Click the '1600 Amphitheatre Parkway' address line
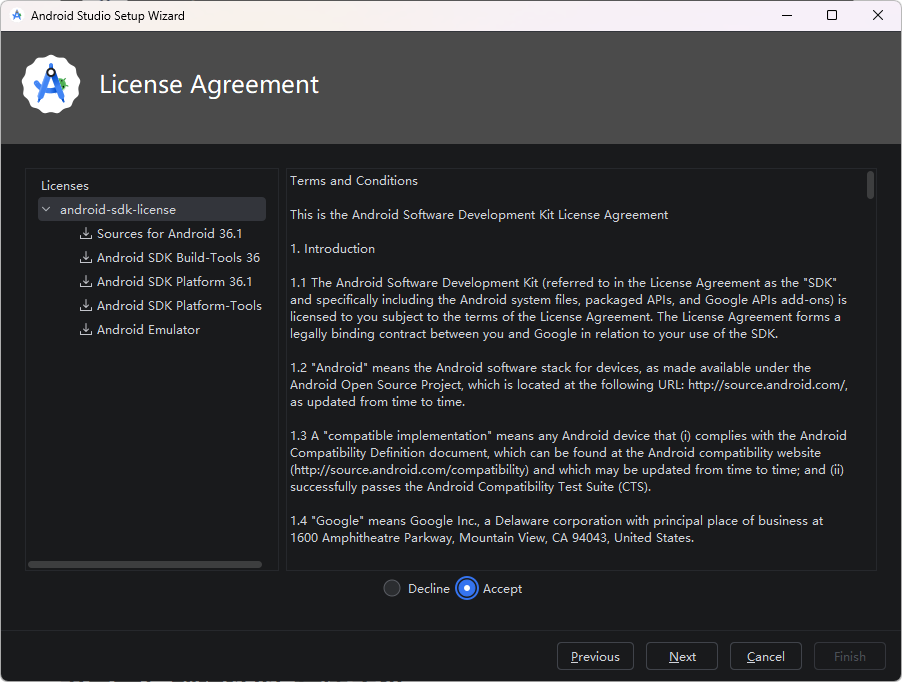 tap(492, 538)
